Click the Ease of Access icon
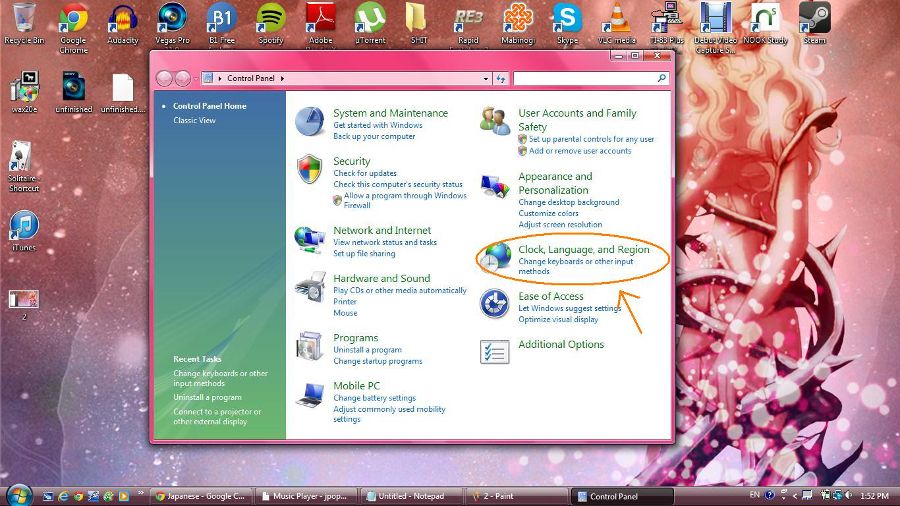 (495, 303)
